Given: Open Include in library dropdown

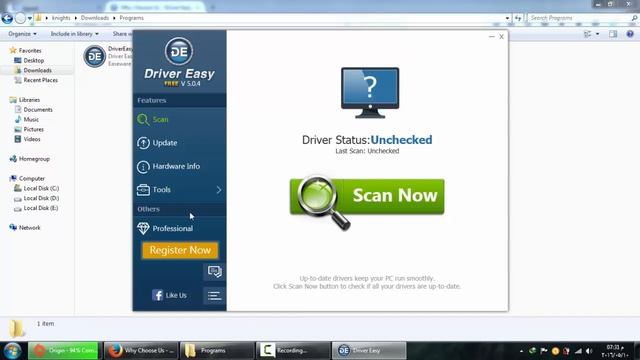Looking at the screenshot, I should coord(74,34).
